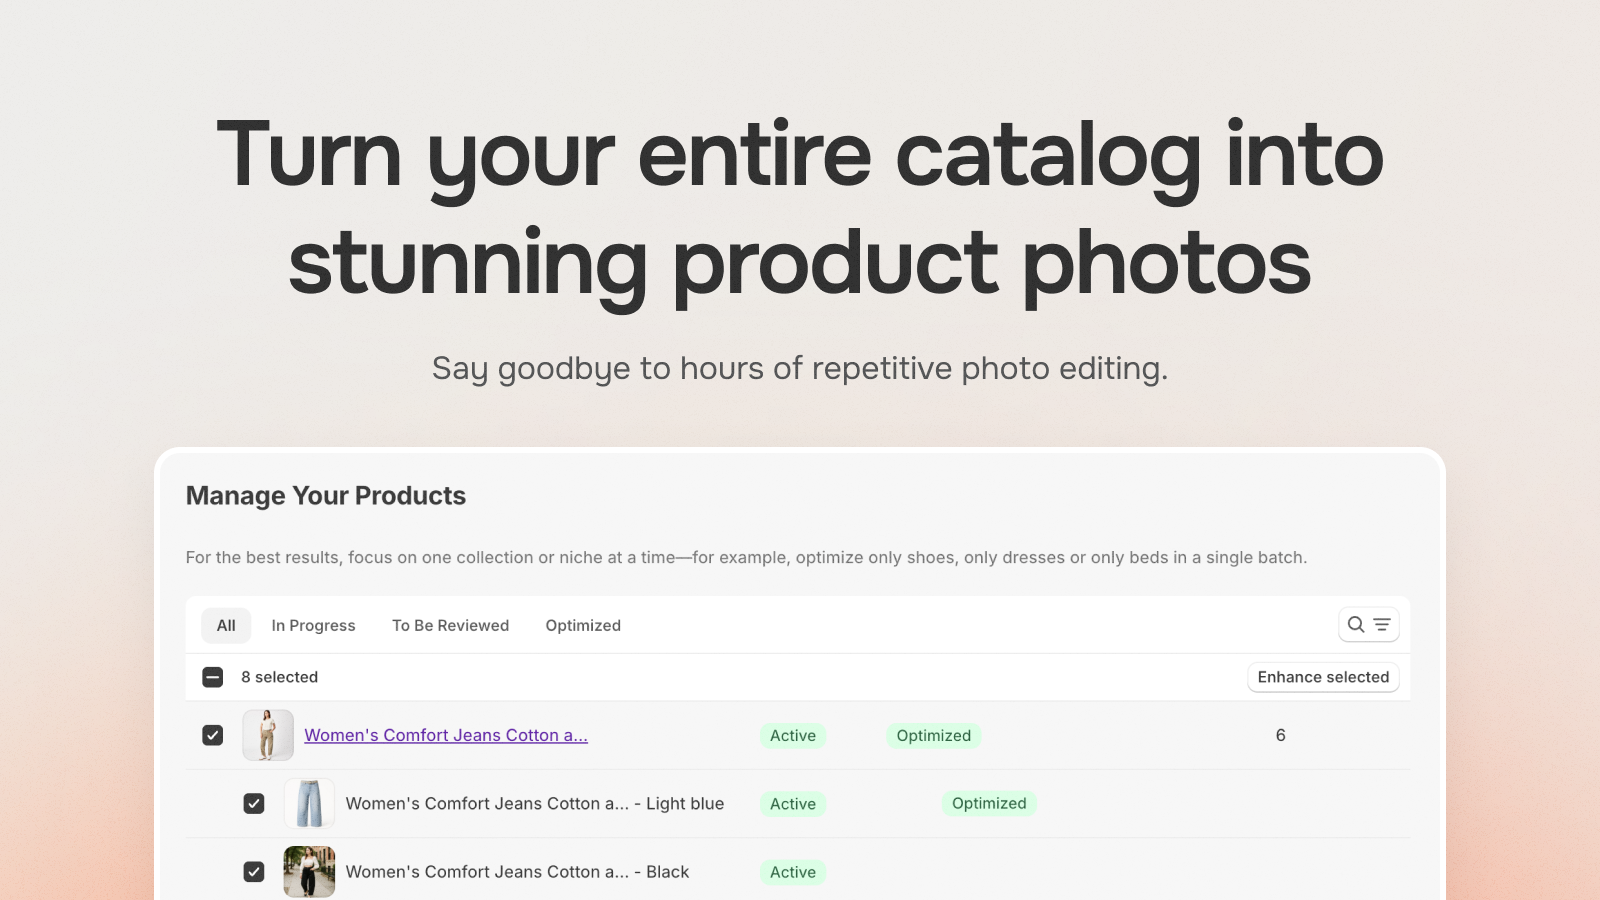Switch to the To Be Reviewed tab
The width and height of the screenshot is (1600, 900).
coord(450,625)
